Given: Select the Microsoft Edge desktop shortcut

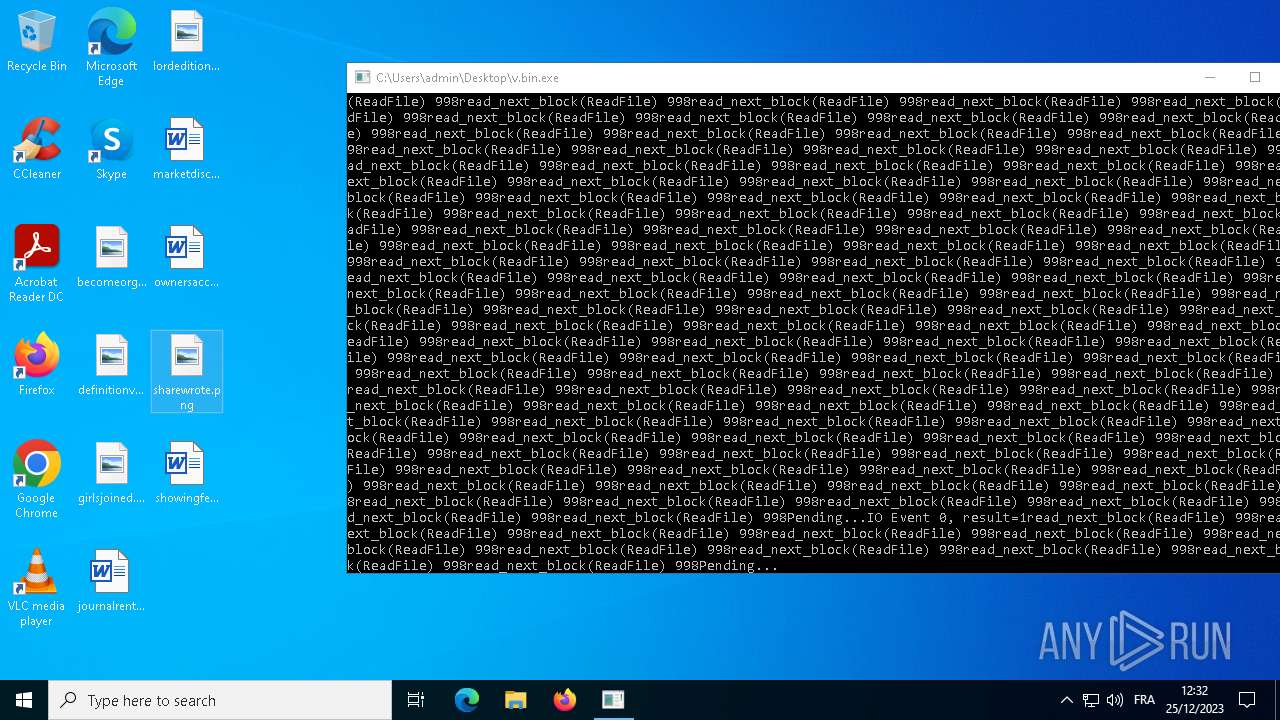Looking at the screenshot, I should click(111, 48).
